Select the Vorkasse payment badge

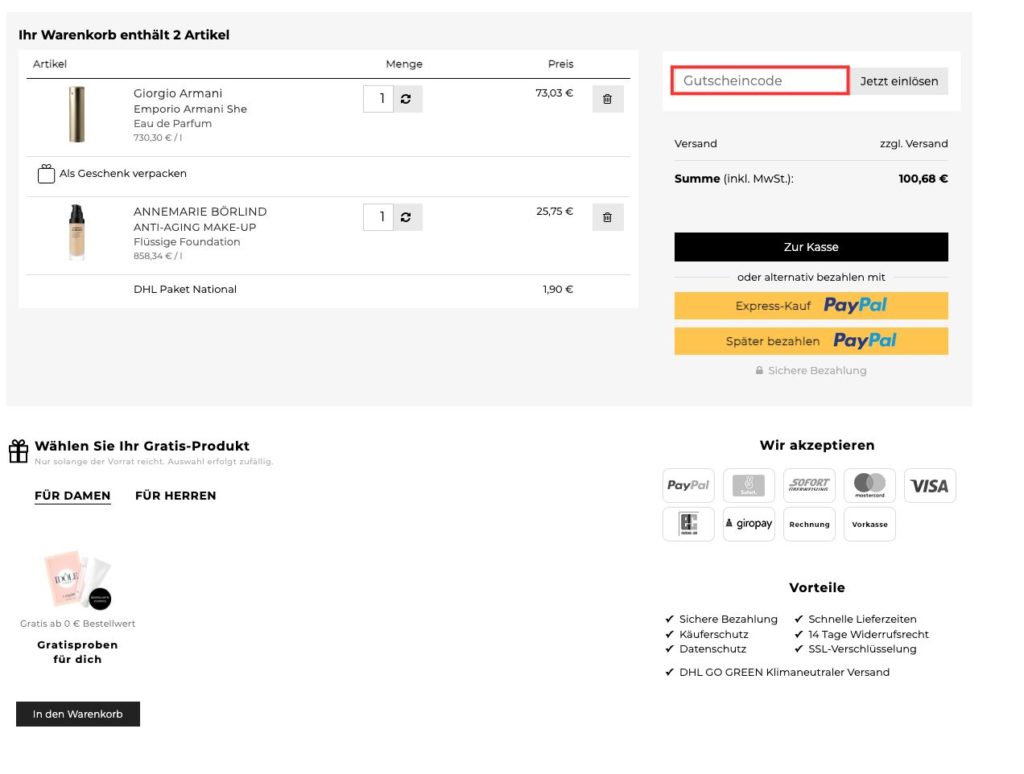869,524
